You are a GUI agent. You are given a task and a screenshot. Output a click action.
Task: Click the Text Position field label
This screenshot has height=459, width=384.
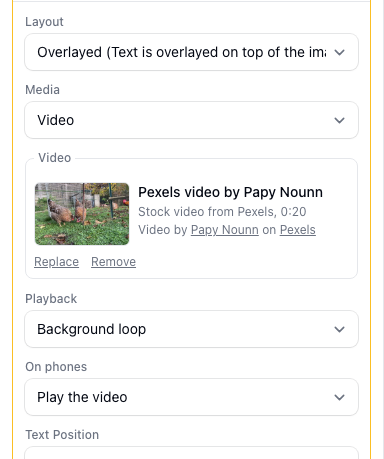pos(62,435)
